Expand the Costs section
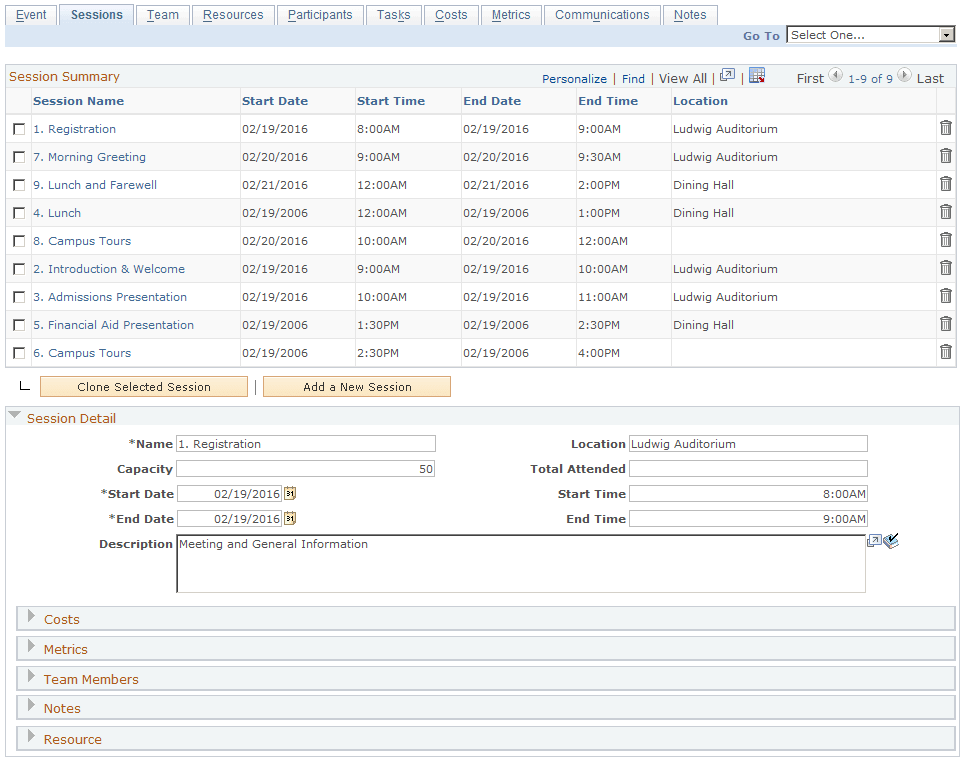The height and width of the screenshot is (771, 975). (x=31, y=619)
